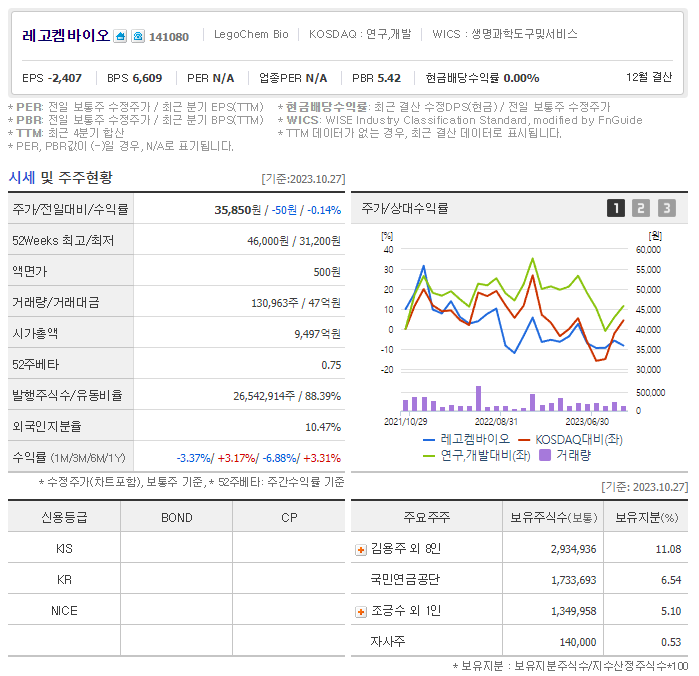Click the PBR value 5.42
Image resolution: width=699 pixels, height=676 pixels.
tap(389, 78)
